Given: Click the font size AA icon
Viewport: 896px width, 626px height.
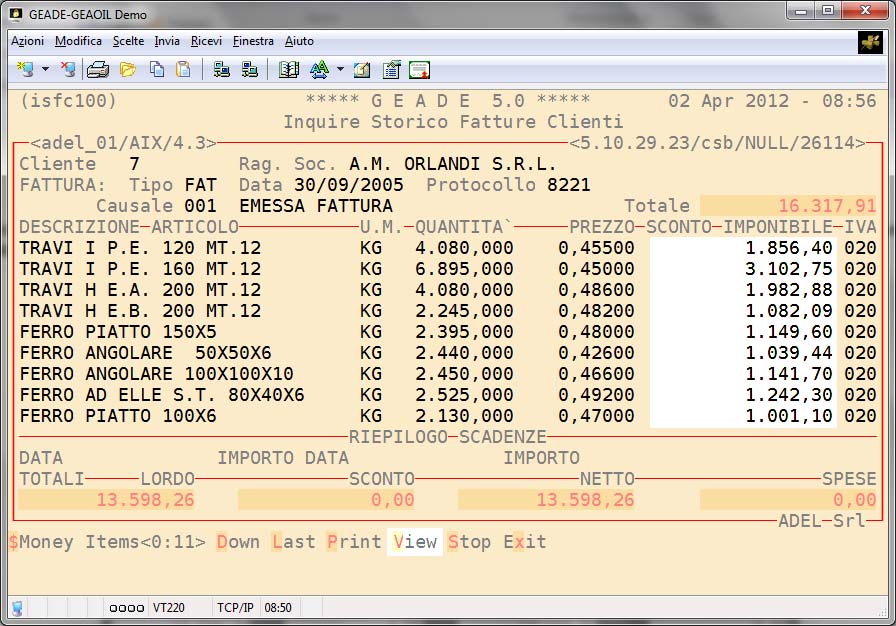Looking at the screenshot, I should click(x=319, y=70).
